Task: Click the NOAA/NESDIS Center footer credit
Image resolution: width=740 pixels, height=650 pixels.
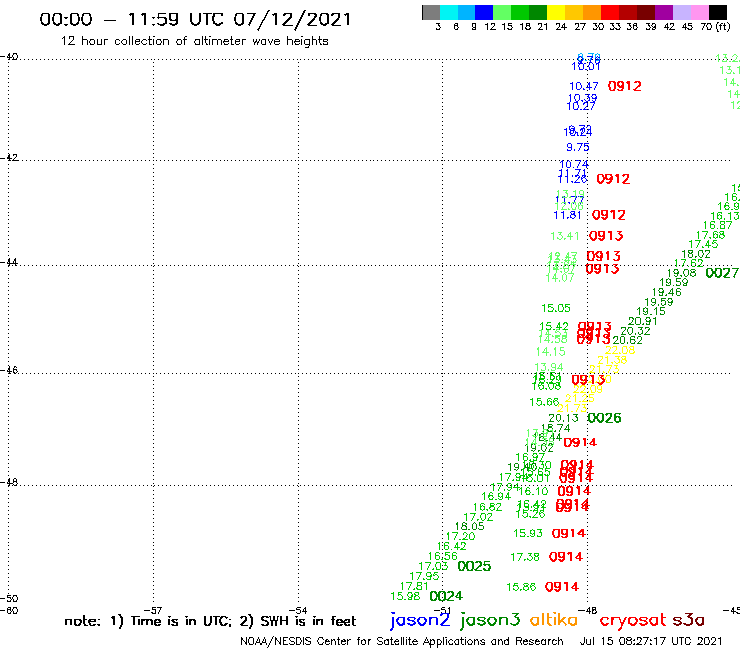Action: (402, 642)
